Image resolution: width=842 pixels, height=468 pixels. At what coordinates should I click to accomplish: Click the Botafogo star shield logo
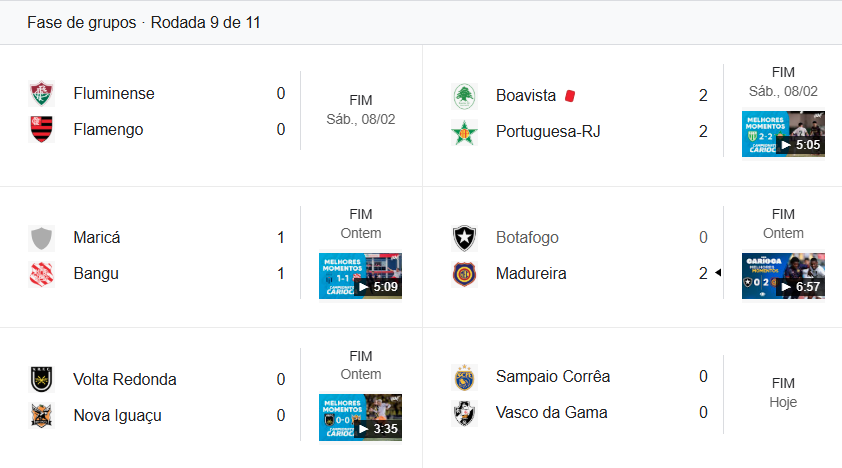(x=464, y=238)
